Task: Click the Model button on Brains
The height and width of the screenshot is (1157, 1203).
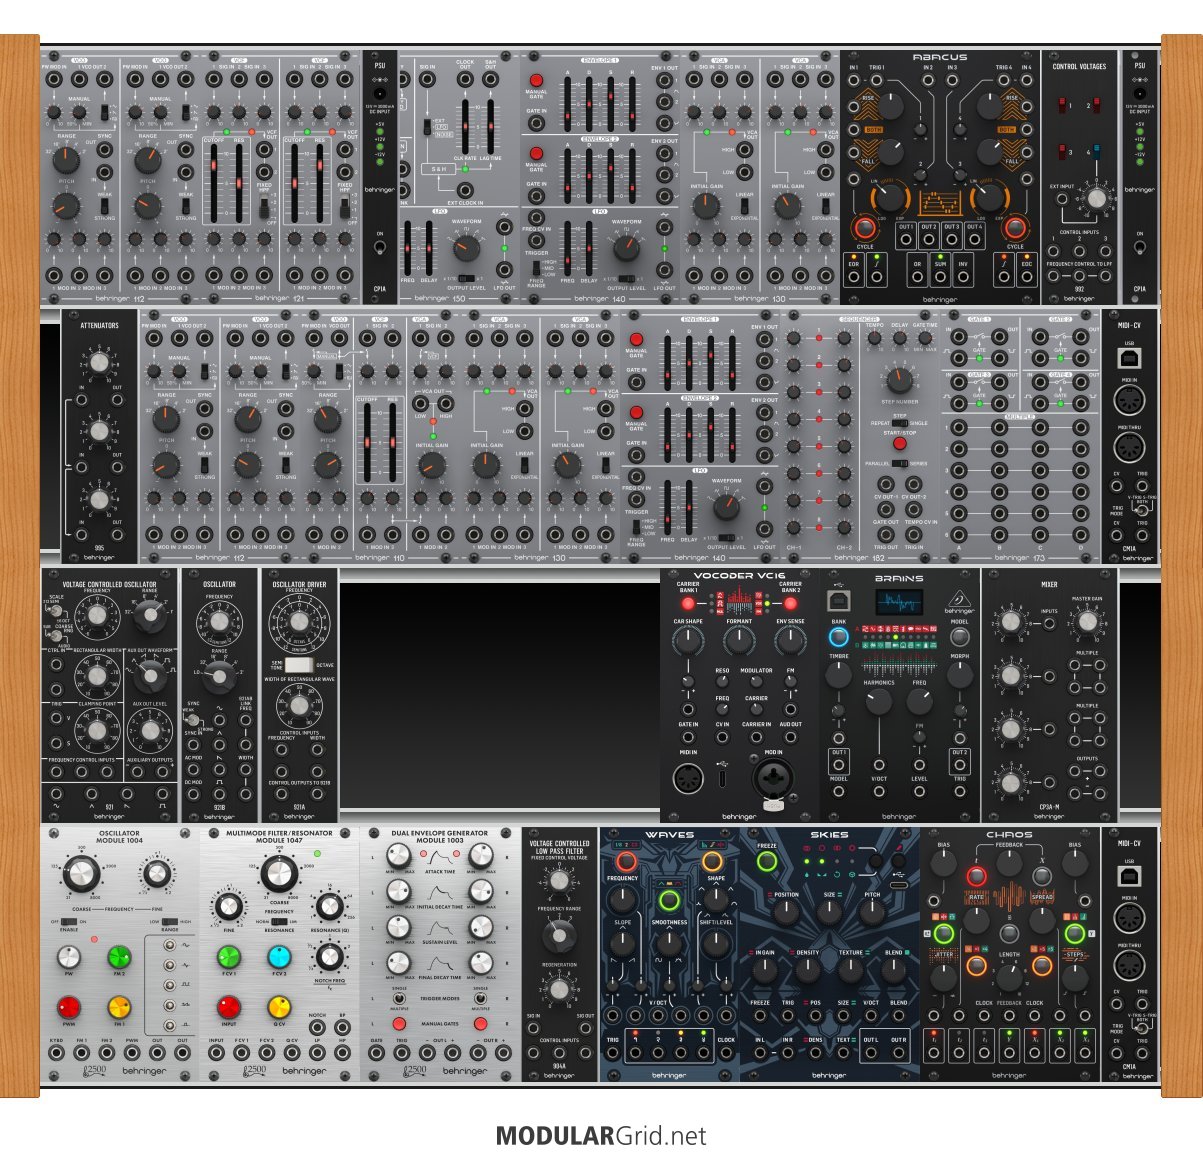Action: [x=960, y=638]
